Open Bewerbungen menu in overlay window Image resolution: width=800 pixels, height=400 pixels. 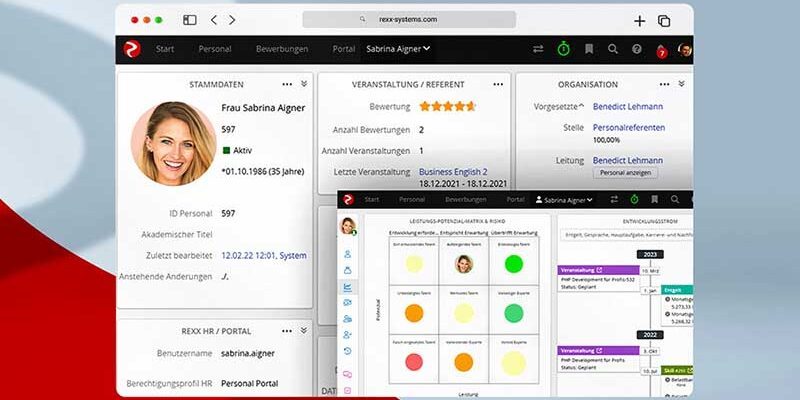465,199
